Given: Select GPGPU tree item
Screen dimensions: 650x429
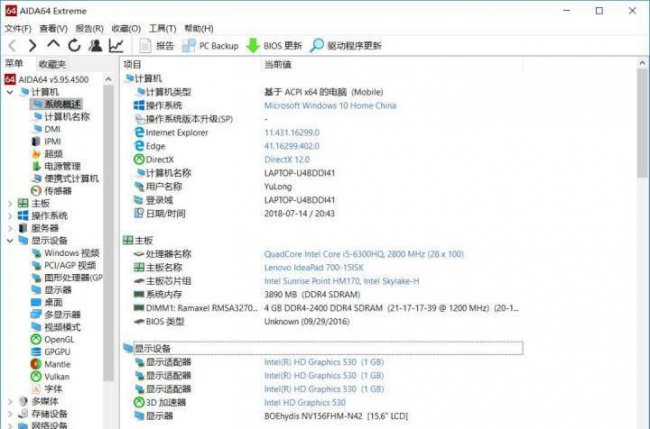Looking at the screenshot, I should click(x=51, y=352).
